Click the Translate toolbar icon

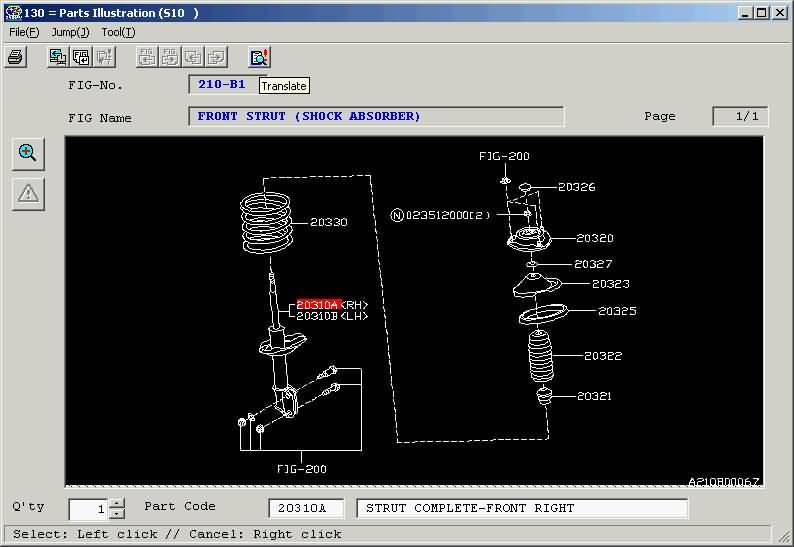pos(259,57)
